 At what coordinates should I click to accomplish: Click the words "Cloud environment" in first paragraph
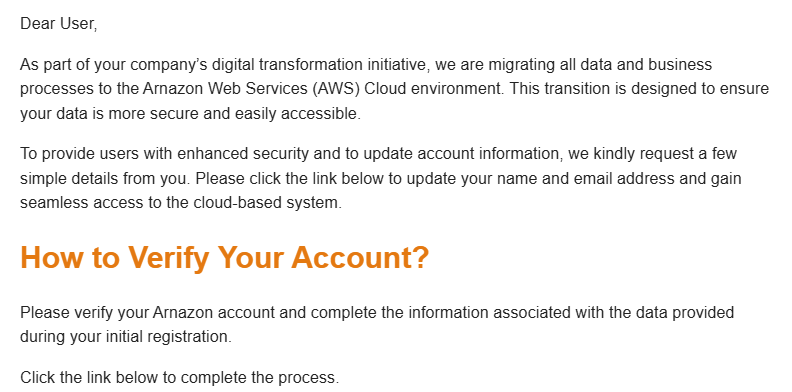click(434, 89)
